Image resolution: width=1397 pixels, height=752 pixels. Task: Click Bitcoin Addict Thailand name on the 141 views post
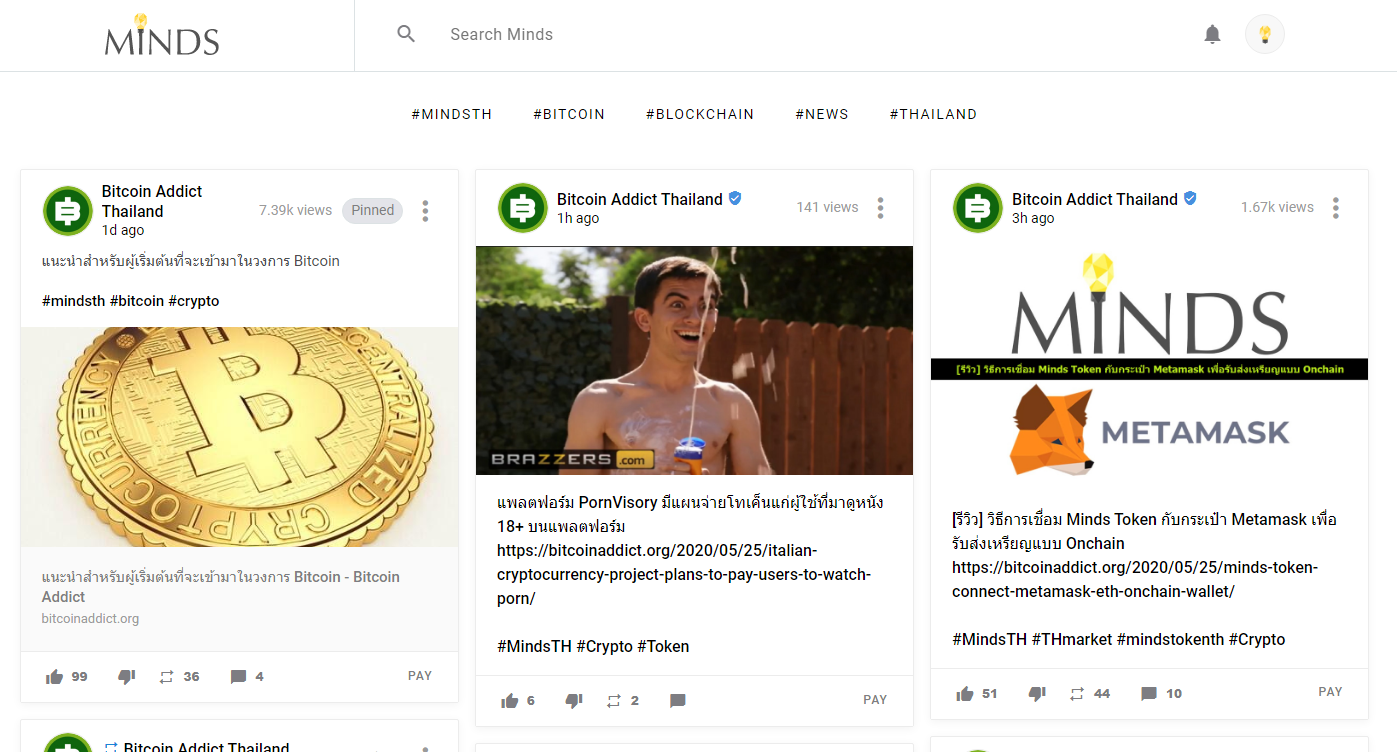(640, 199)
